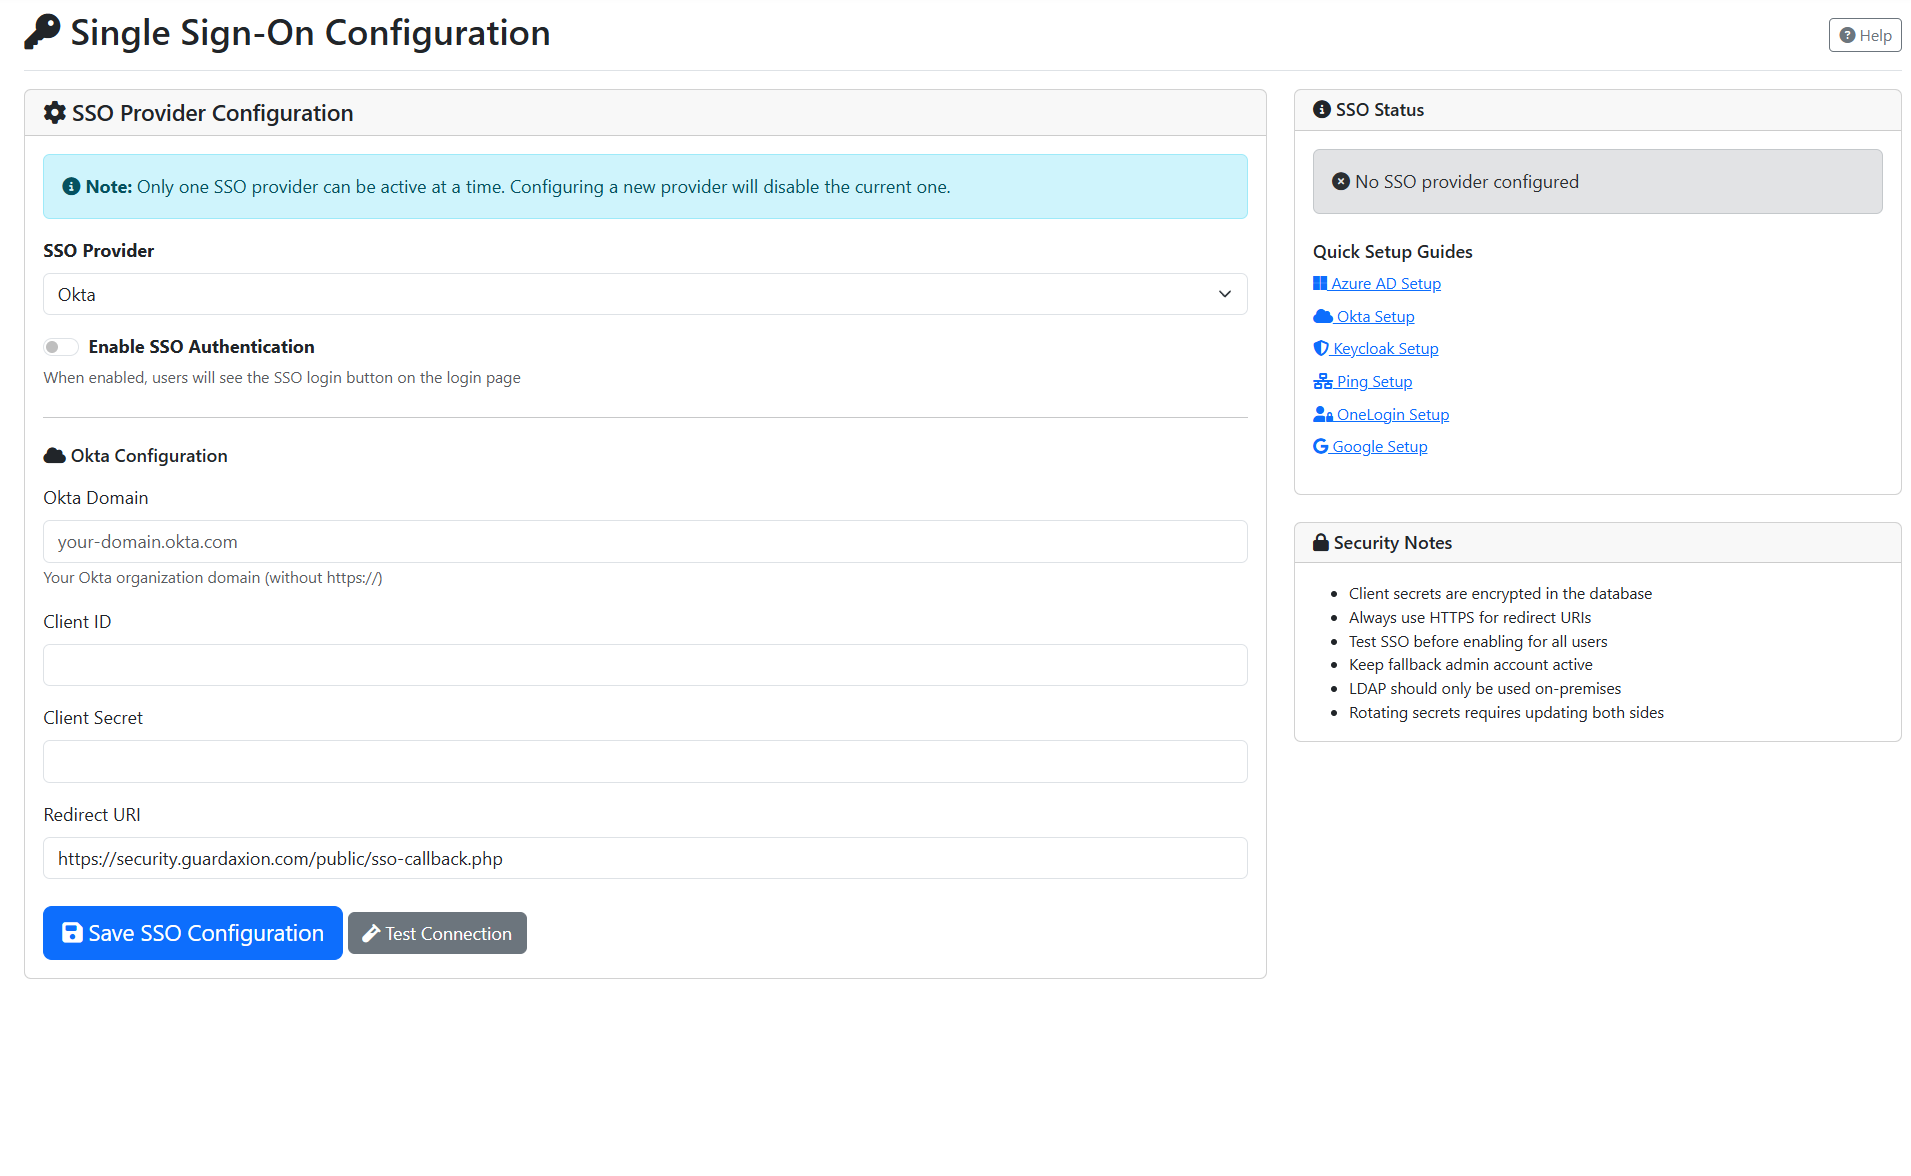Viewport: 1911px width, 1176px height.
Task: Click the error icon beside No SSO provider configured
Action: pos(1340,181)
